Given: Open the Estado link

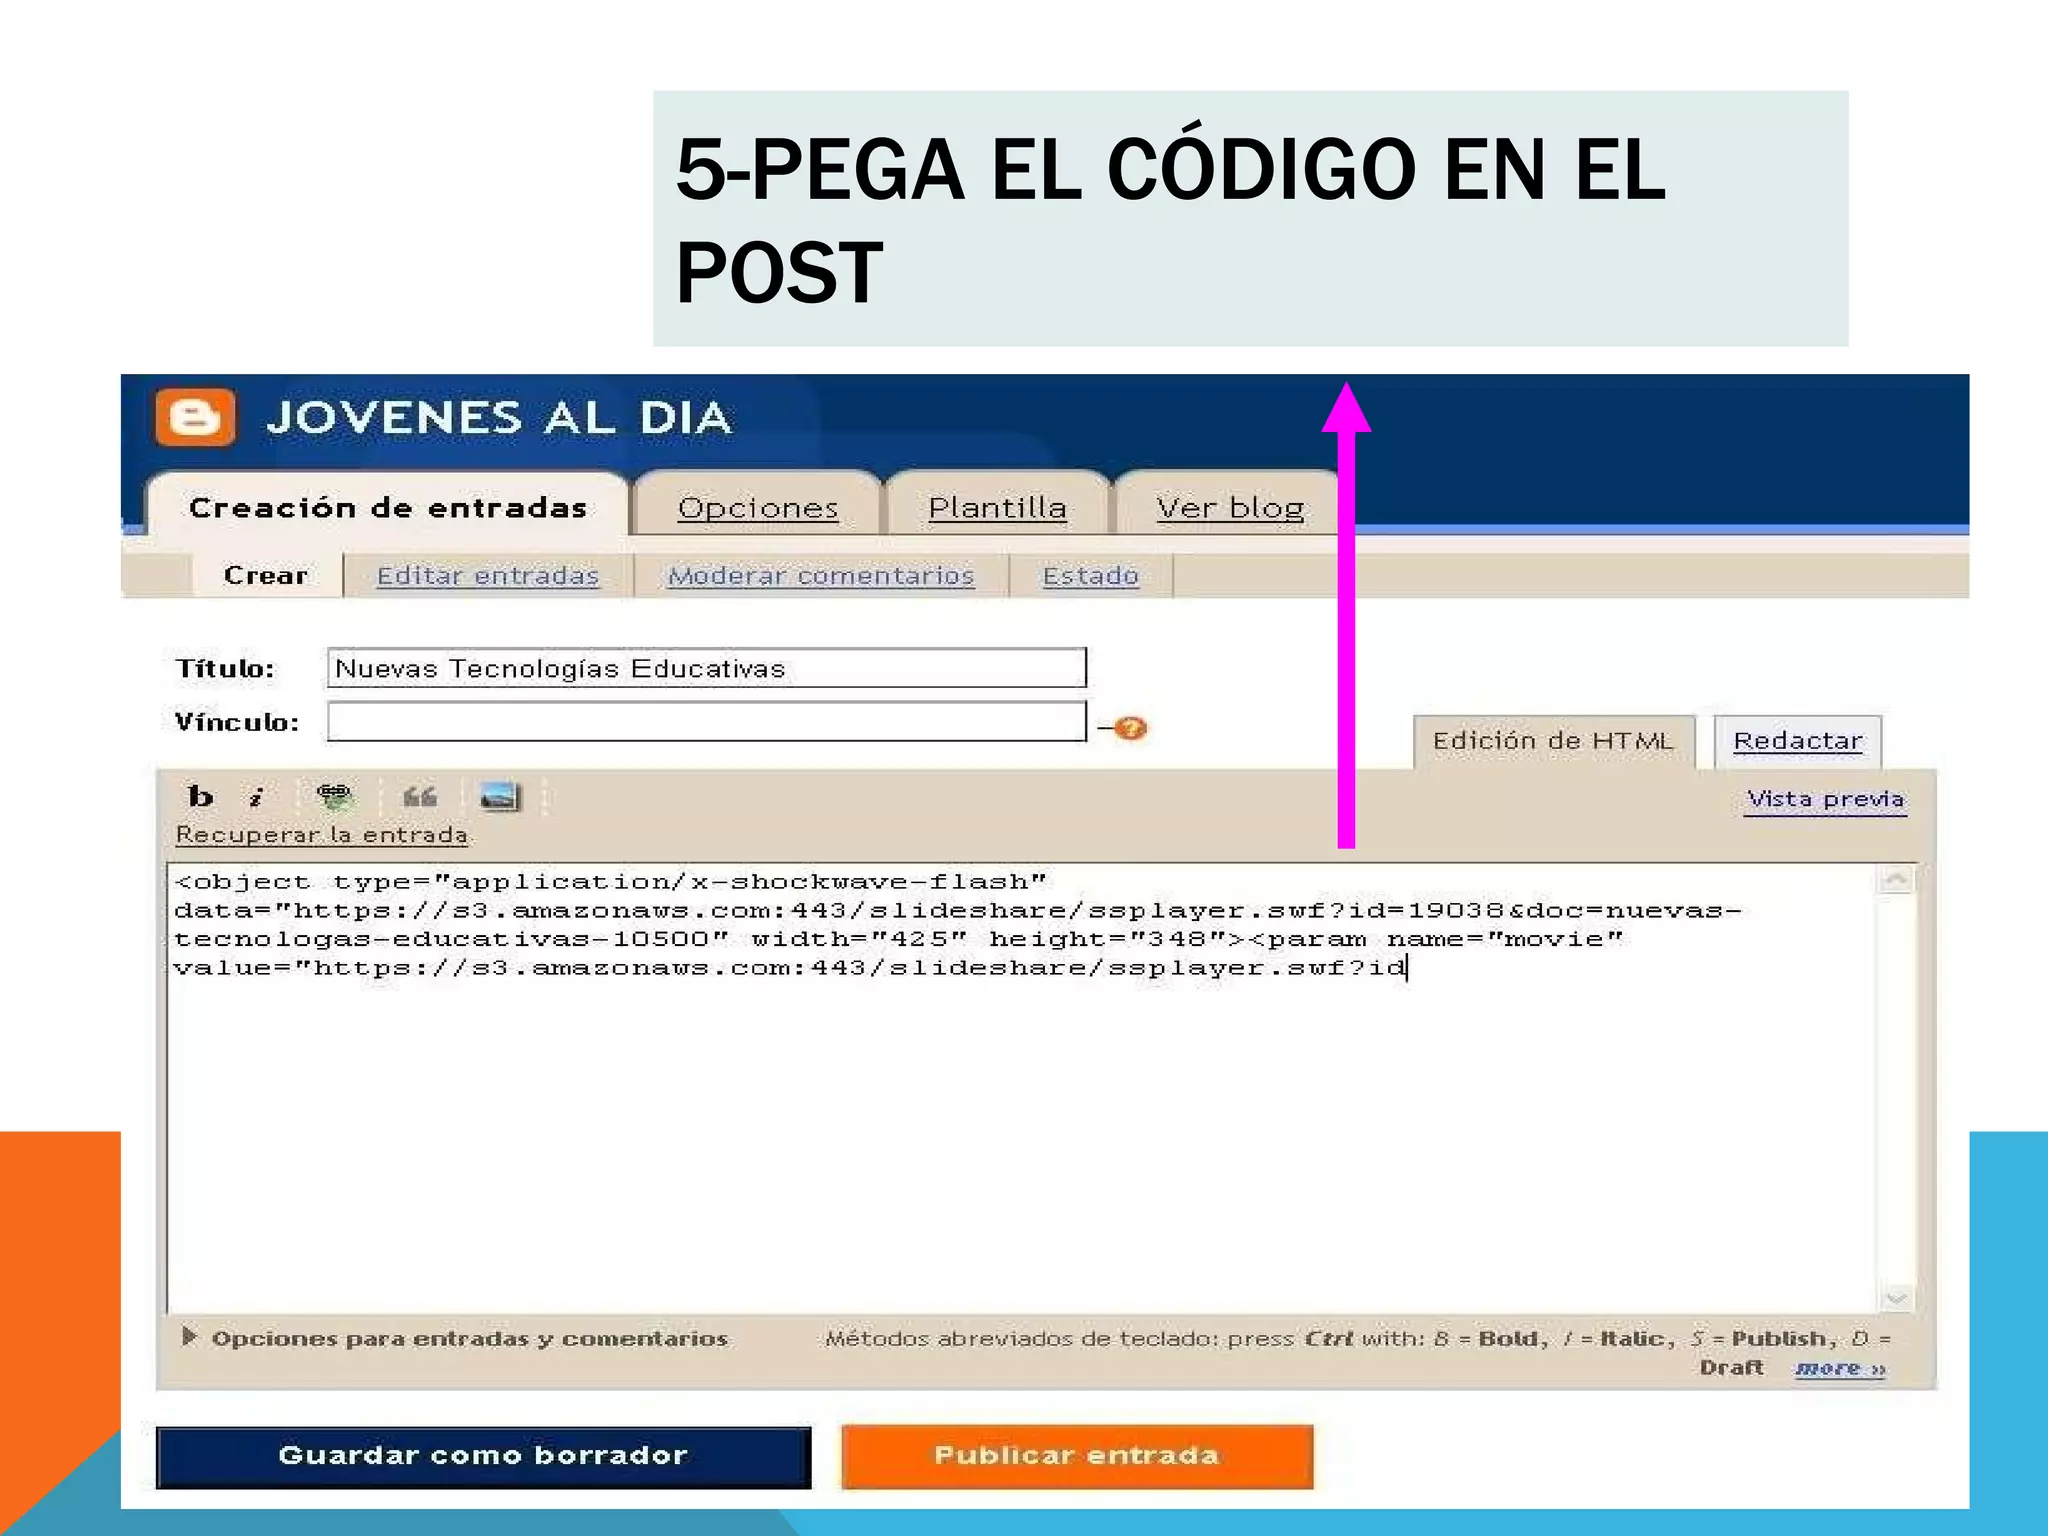Looking at the screenshot, I should tap(1091, 576).
